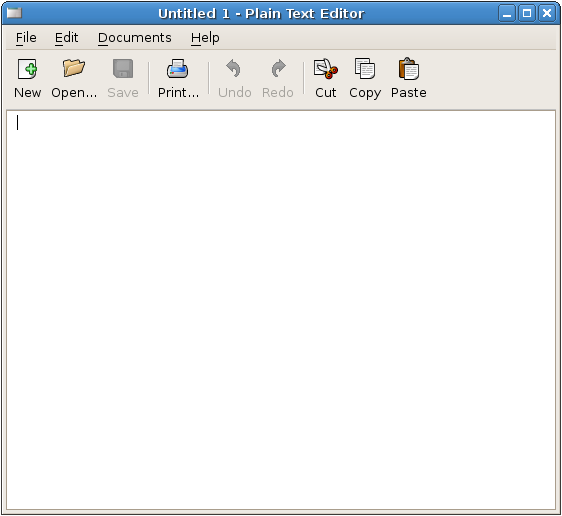Click the grayed-out Save floppy disk icon
This screenshot has width=562, height=516.
(x=123, y=68)
